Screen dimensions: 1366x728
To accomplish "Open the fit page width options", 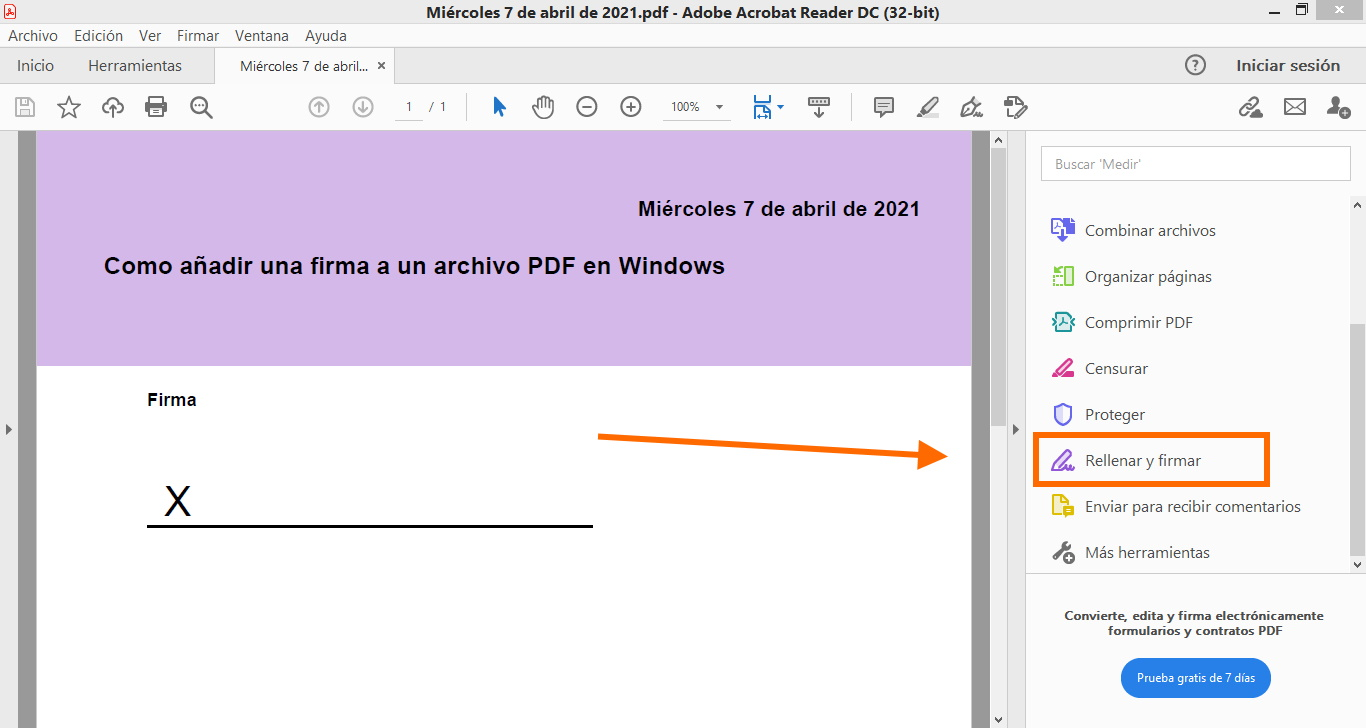I will point(768,107).
